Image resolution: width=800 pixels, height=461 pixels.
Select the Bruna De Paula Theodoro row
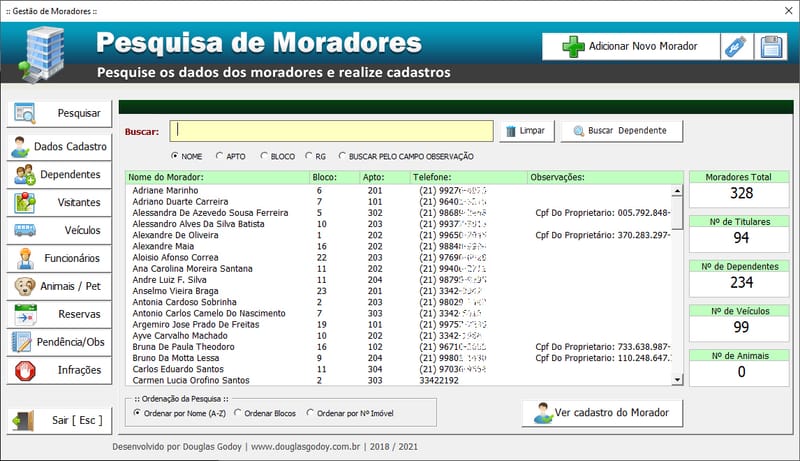tap(398, 347)
